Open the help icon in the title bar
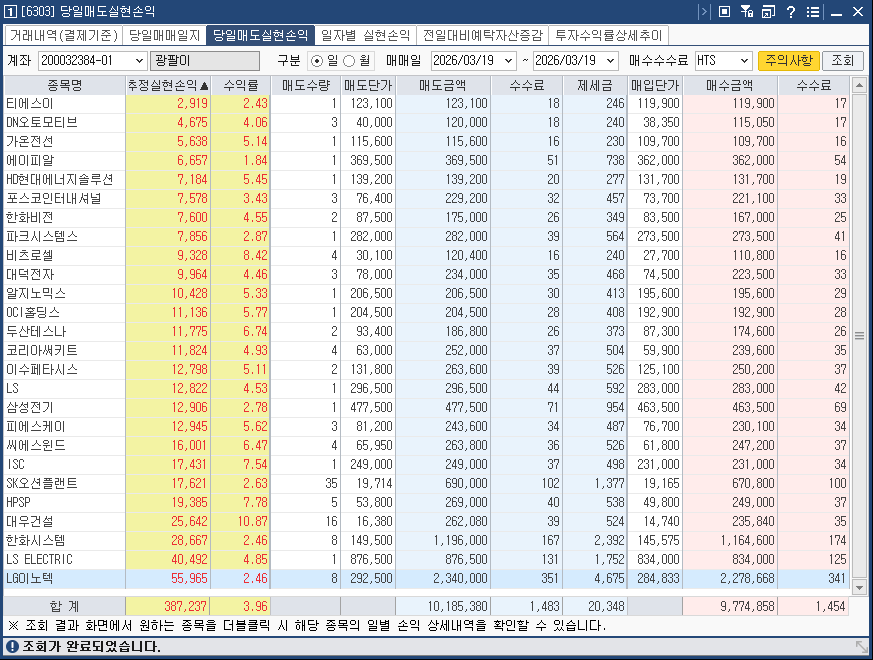Image resolution: width=873 pixels, height=660 pixels. coord(790,11)
